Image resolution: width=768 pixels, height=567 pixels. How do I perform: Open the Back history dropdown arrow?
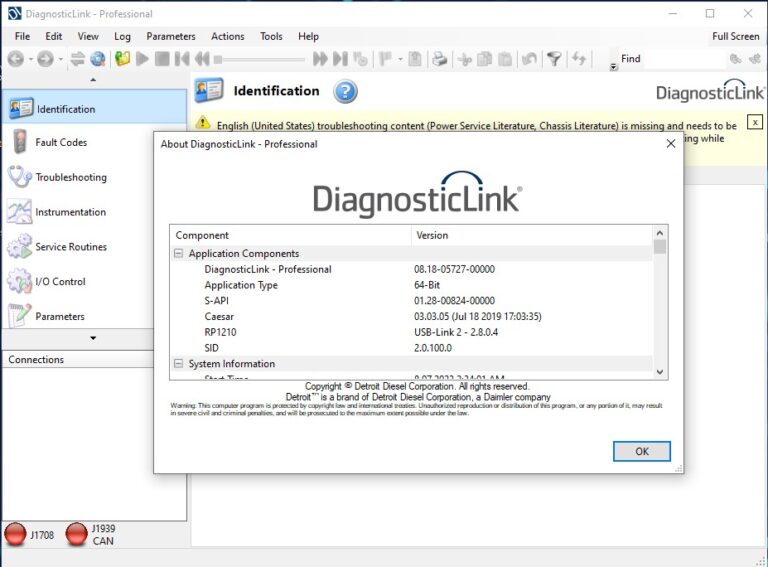(31, 60)
